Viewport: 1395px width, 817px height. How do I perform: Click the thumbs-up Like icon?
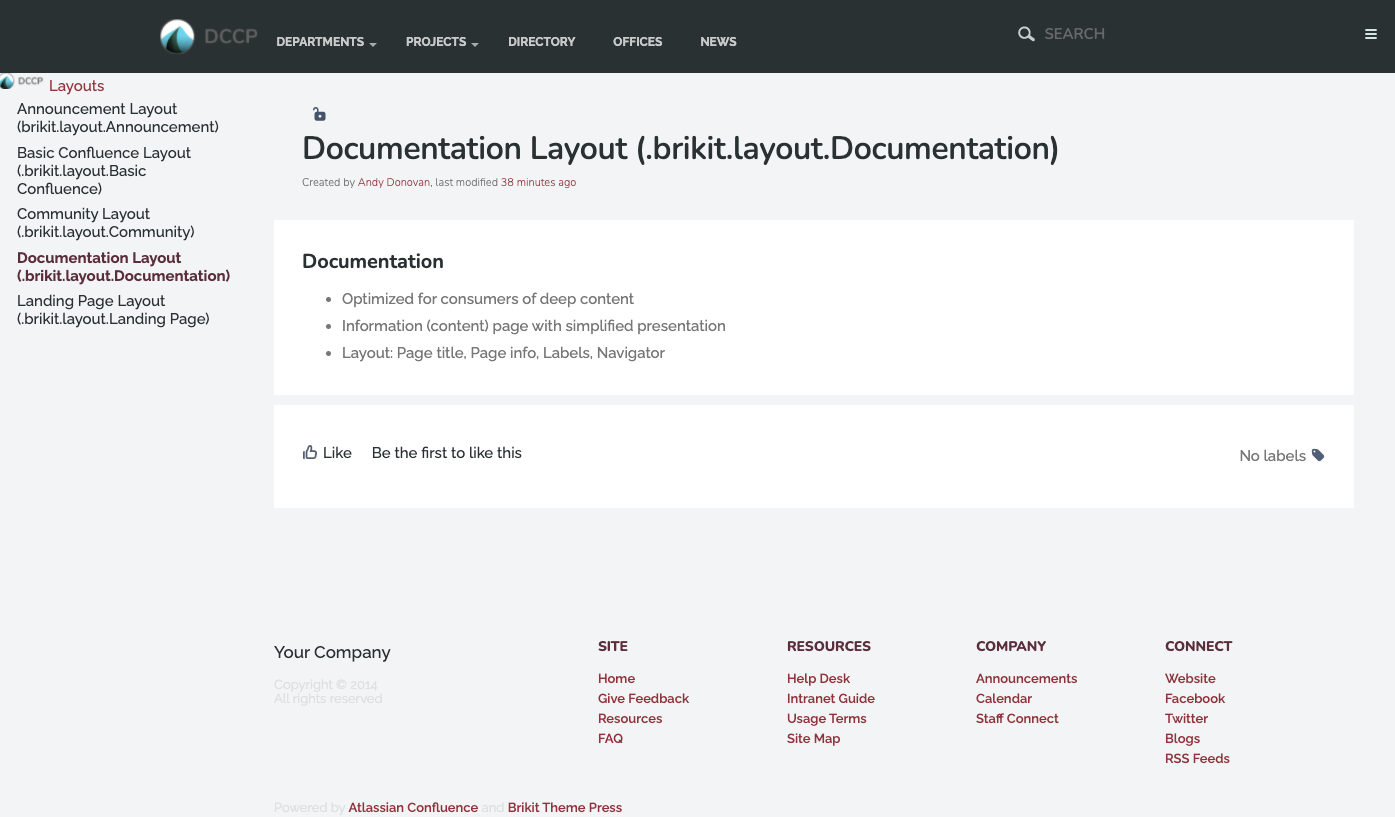tap(310, 453)
